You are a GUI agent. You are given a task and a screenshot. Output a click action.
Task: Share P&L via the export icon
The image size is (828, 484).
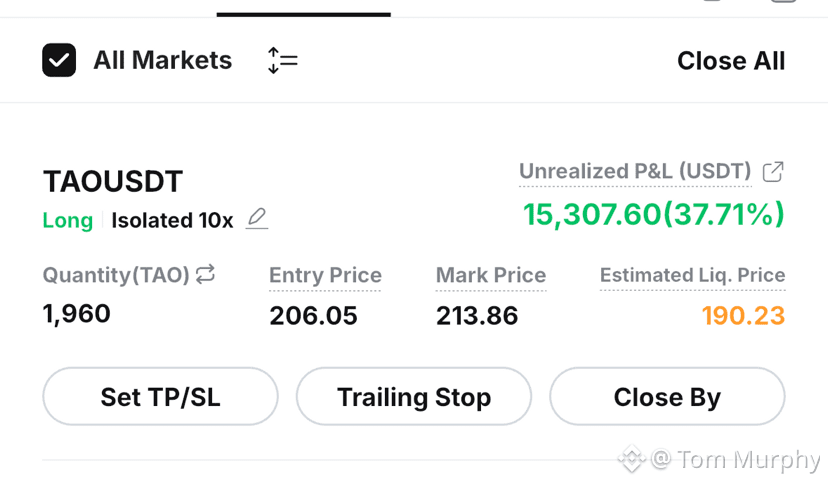[x=773, y=172]
